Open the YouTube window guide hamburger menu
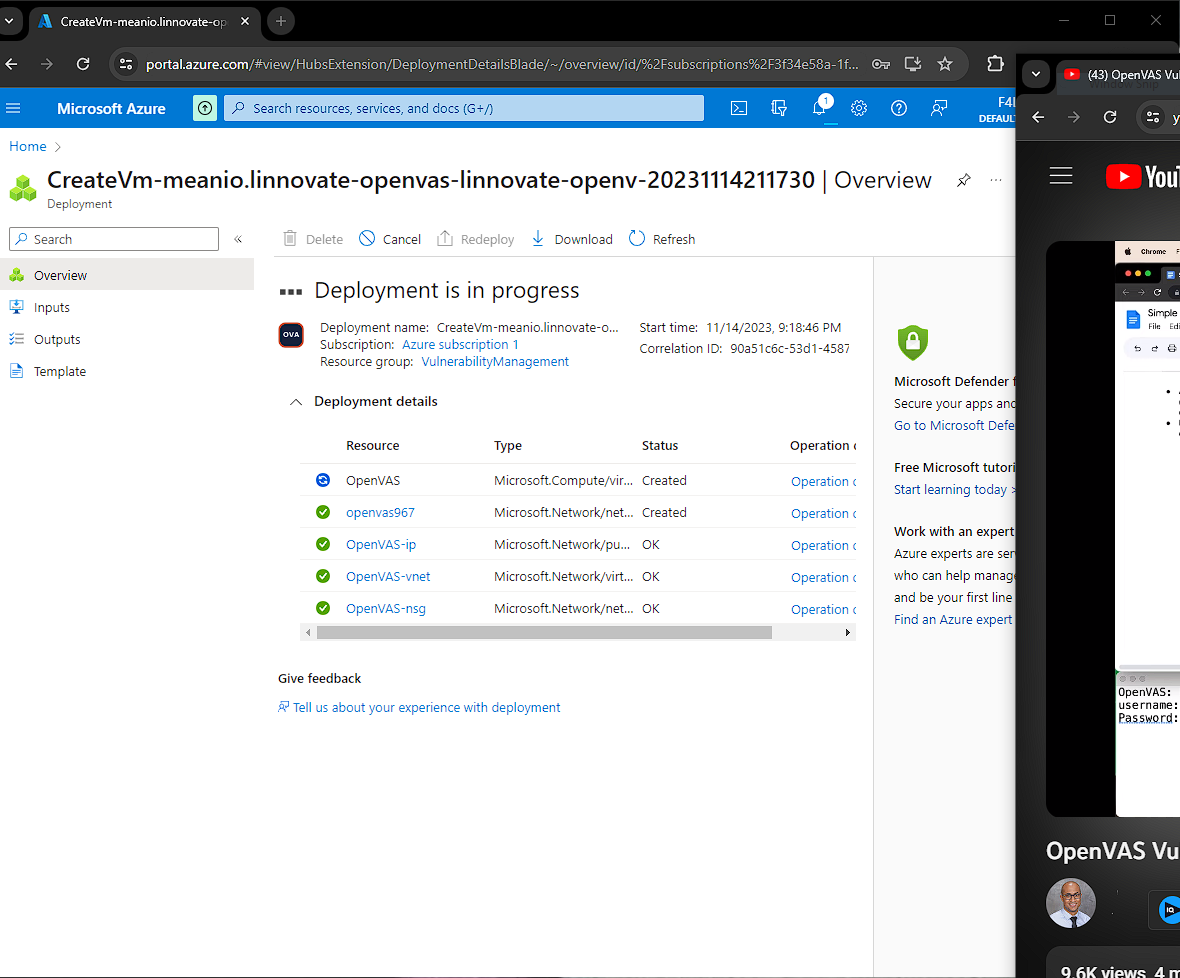The height and width of the screenshot is (978, 1180). [x=1061, y=175]
